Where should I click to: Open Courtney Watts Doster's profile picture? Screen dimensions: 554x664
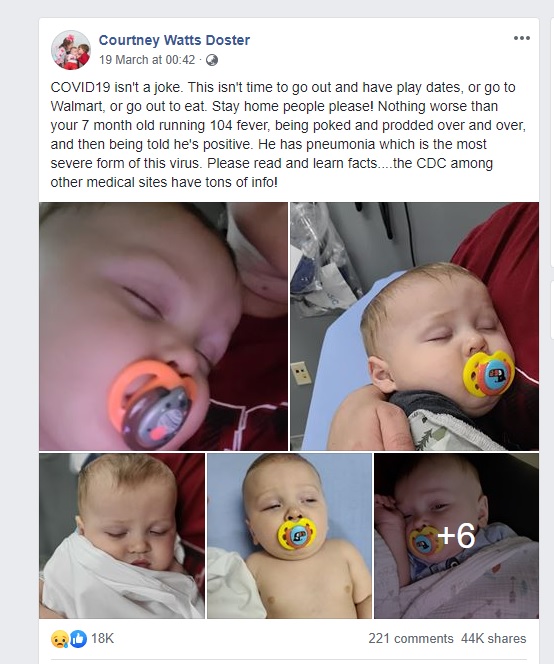[x=71, y=50]
